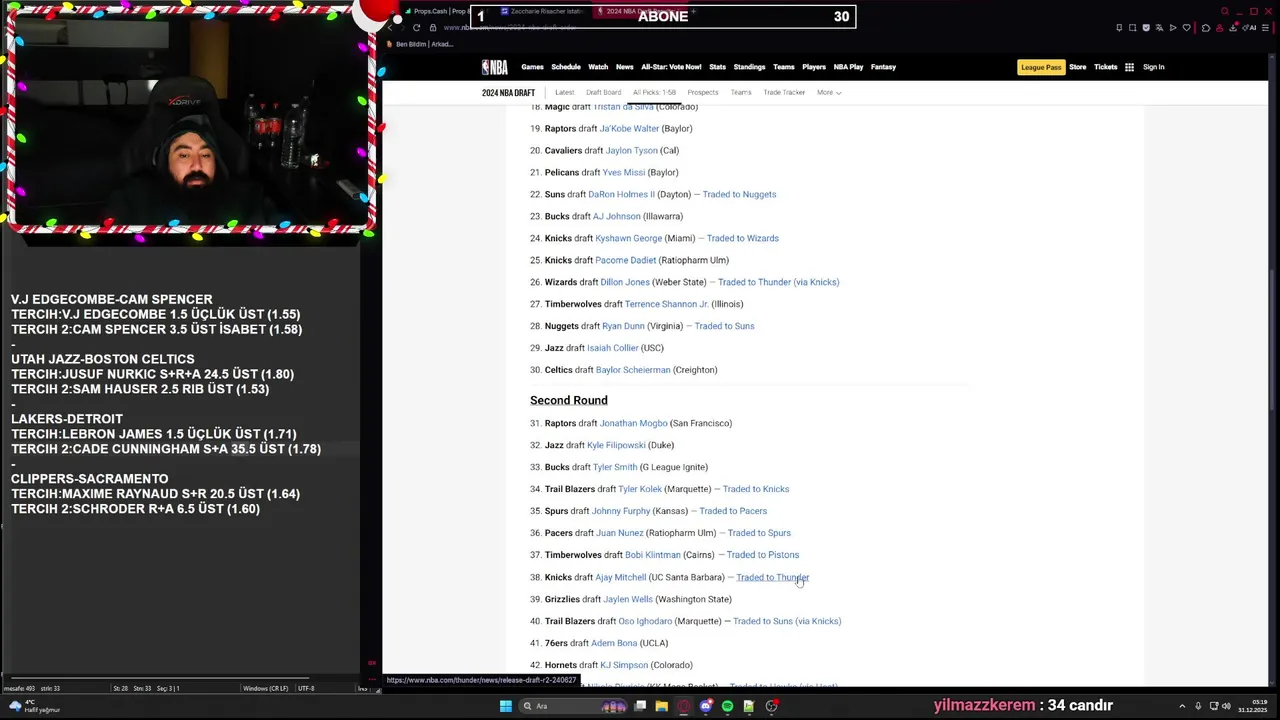Click the LAKERS-DETROIT line in the notes

67,419
